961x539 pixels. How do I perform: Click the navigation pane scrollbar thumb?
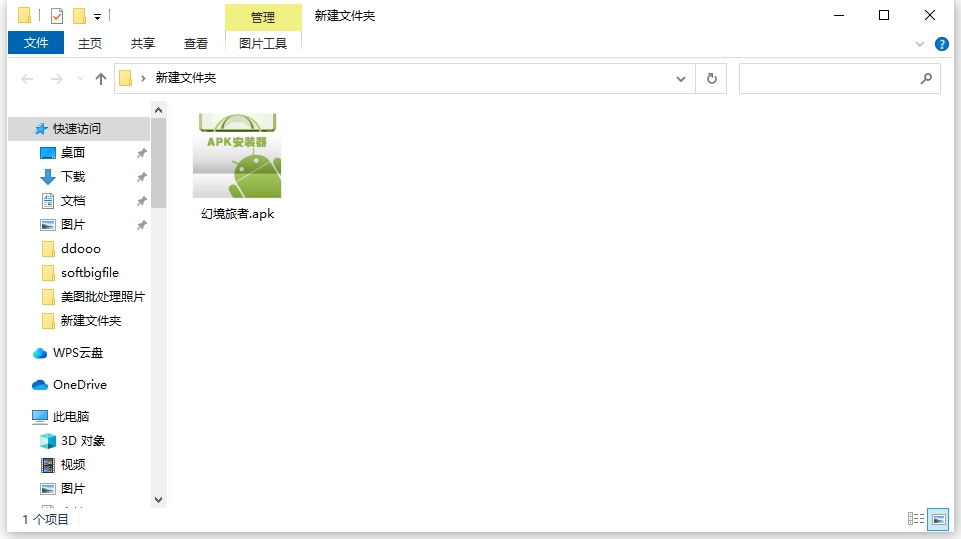159,163
